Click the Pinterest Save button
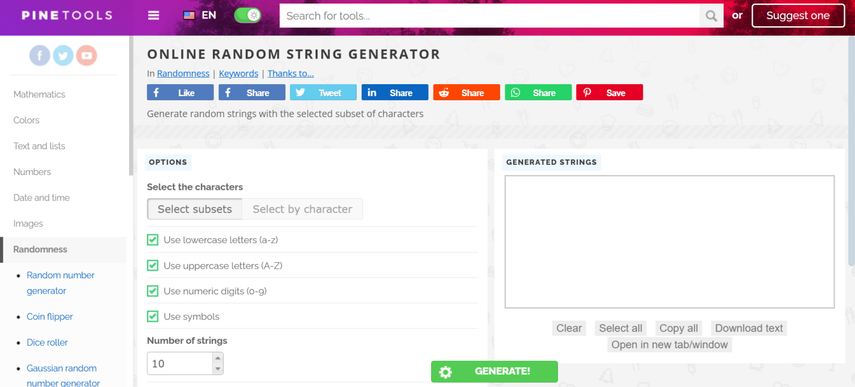The image size is (855, 387). pos(610,93)
